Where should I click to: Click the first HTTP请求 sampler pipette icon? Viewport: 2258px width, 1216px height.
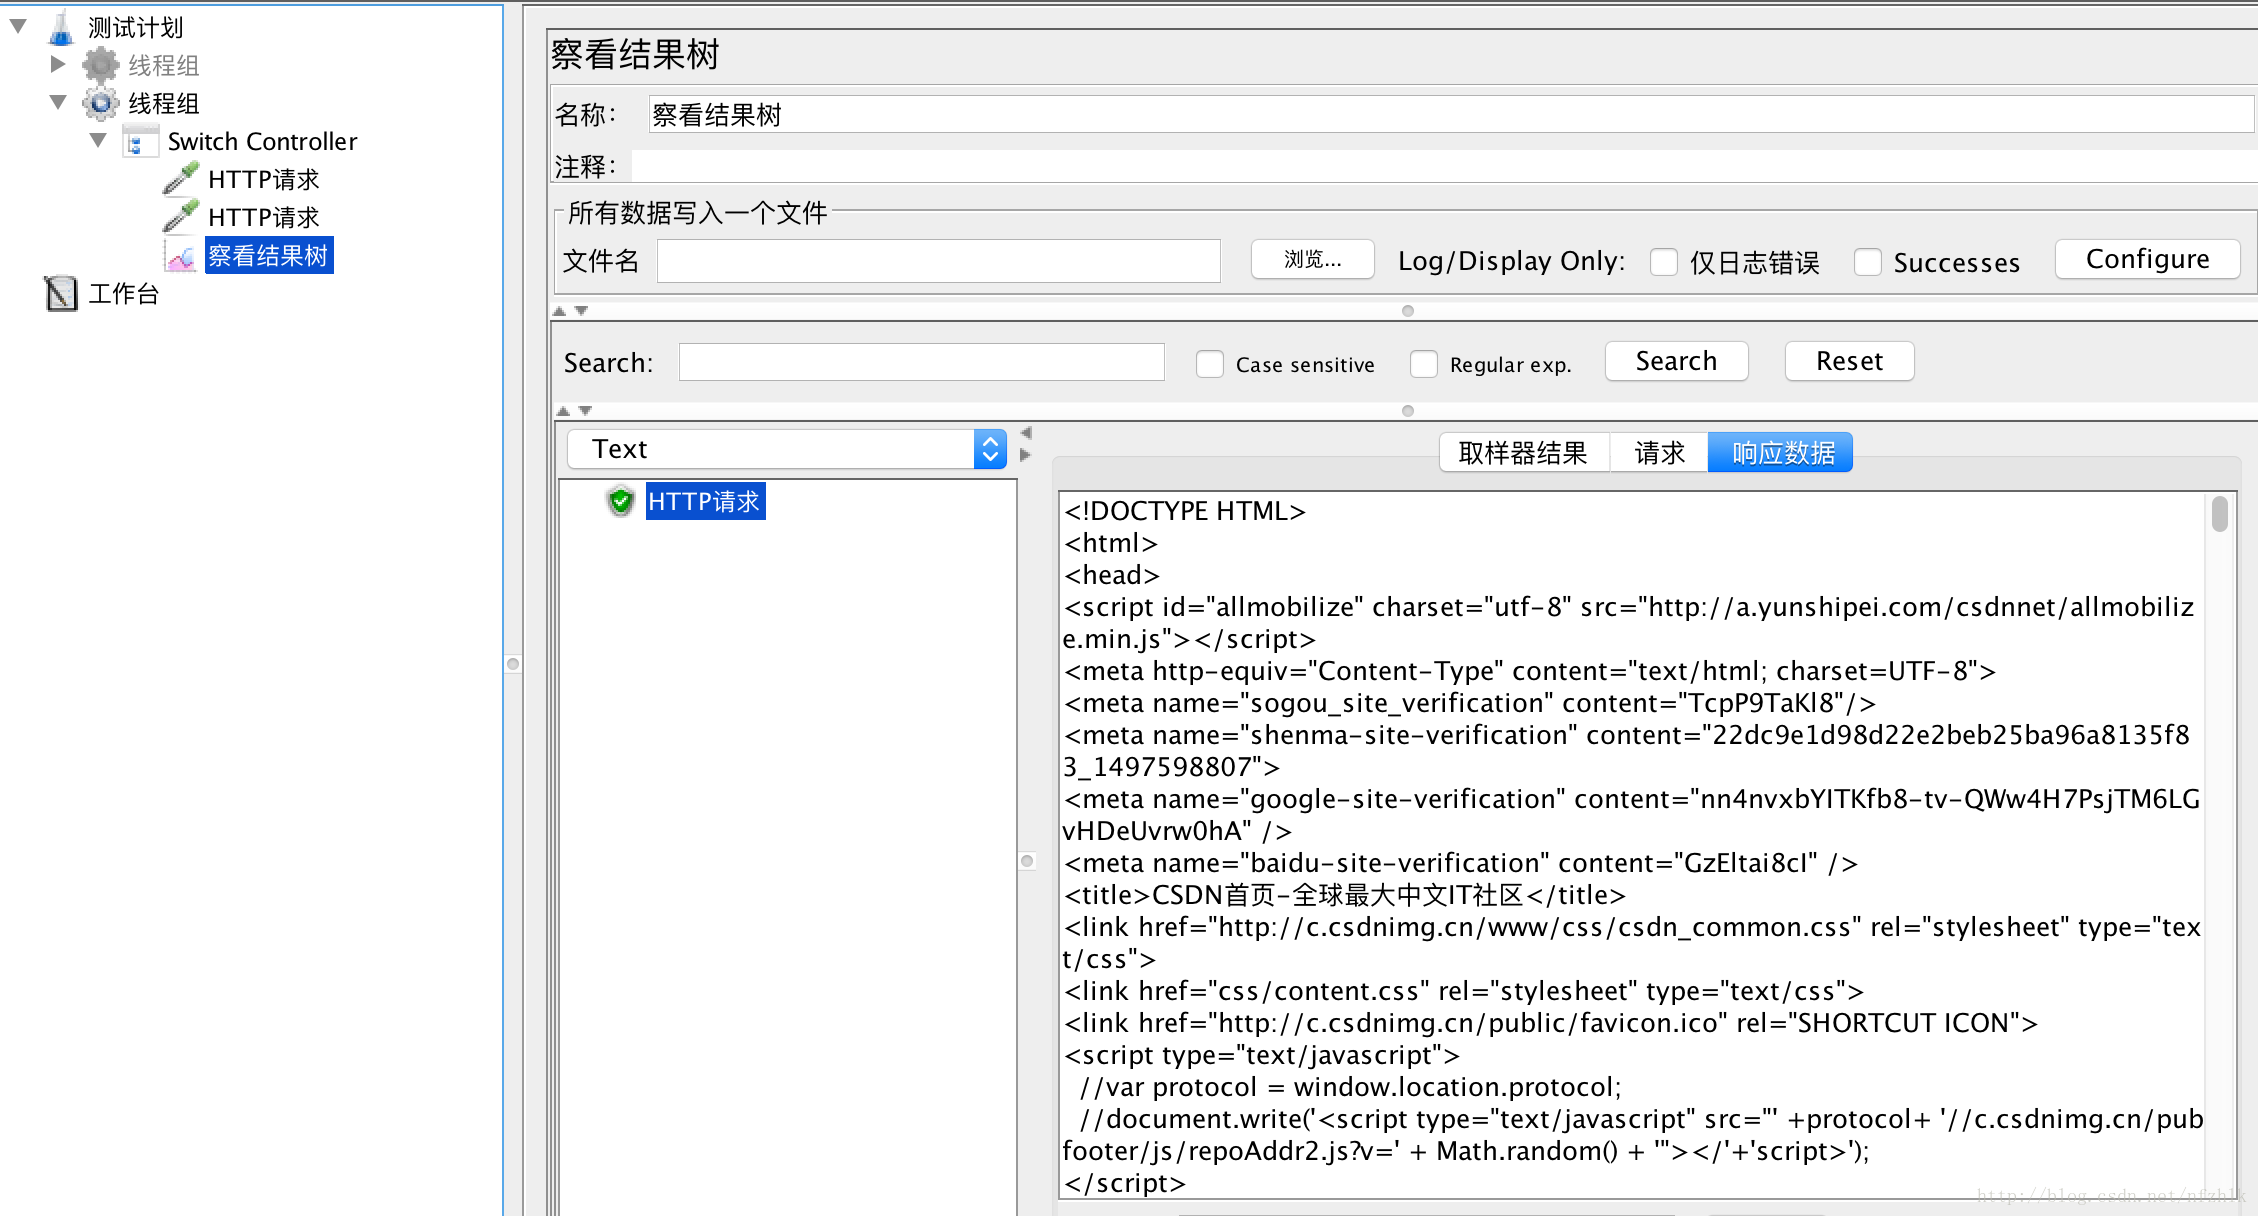181,179
